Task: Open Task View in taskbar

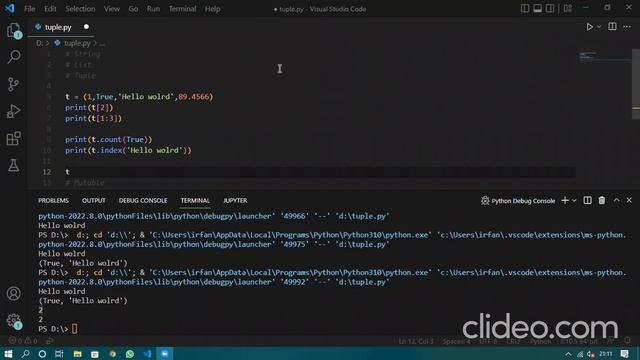Action: pyautogui.click(x=60, y=354)
